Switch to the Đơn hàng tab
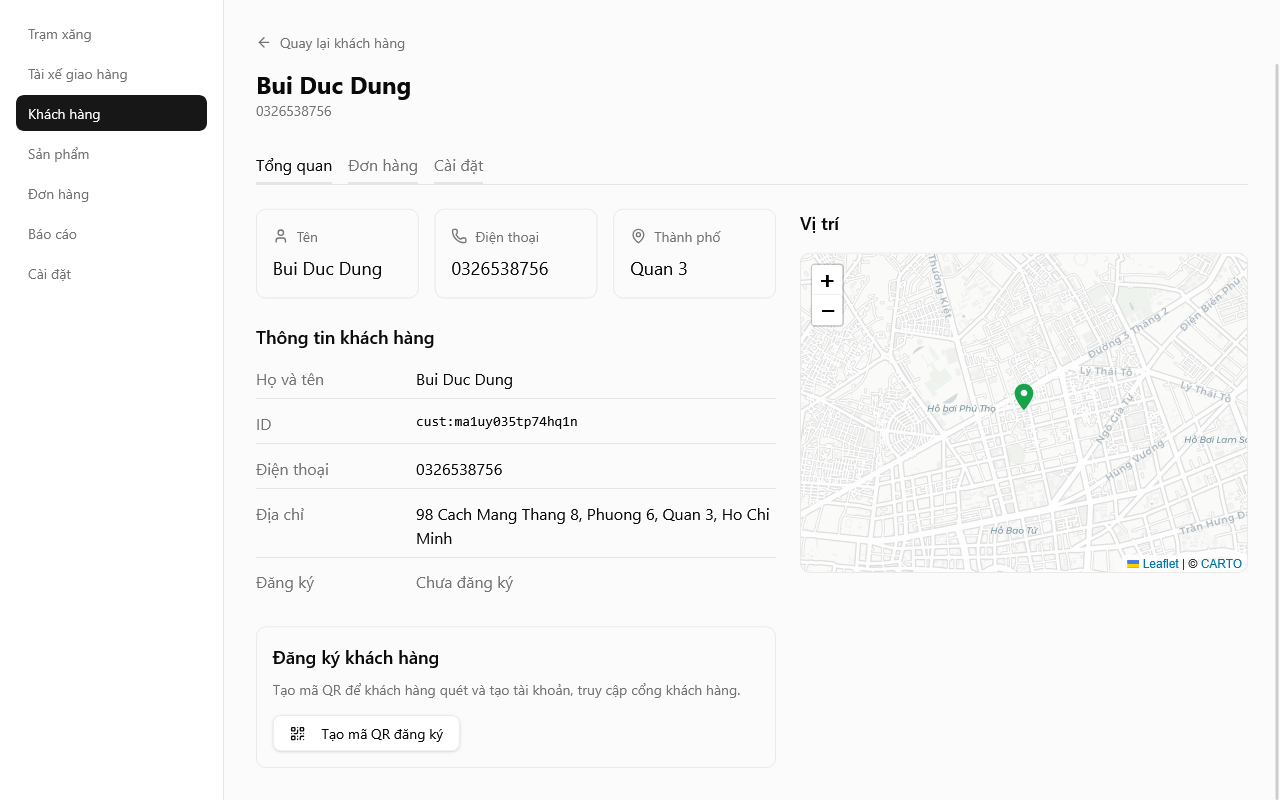This screenshot has width=1280, height=800. pos(383,165)
